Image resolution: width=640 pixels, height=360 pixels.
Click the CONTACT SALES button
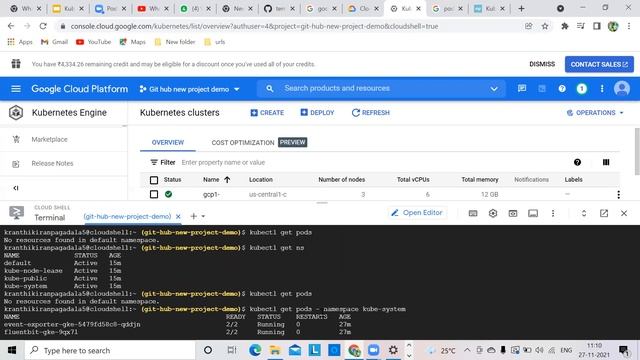[x=599, y=64]
